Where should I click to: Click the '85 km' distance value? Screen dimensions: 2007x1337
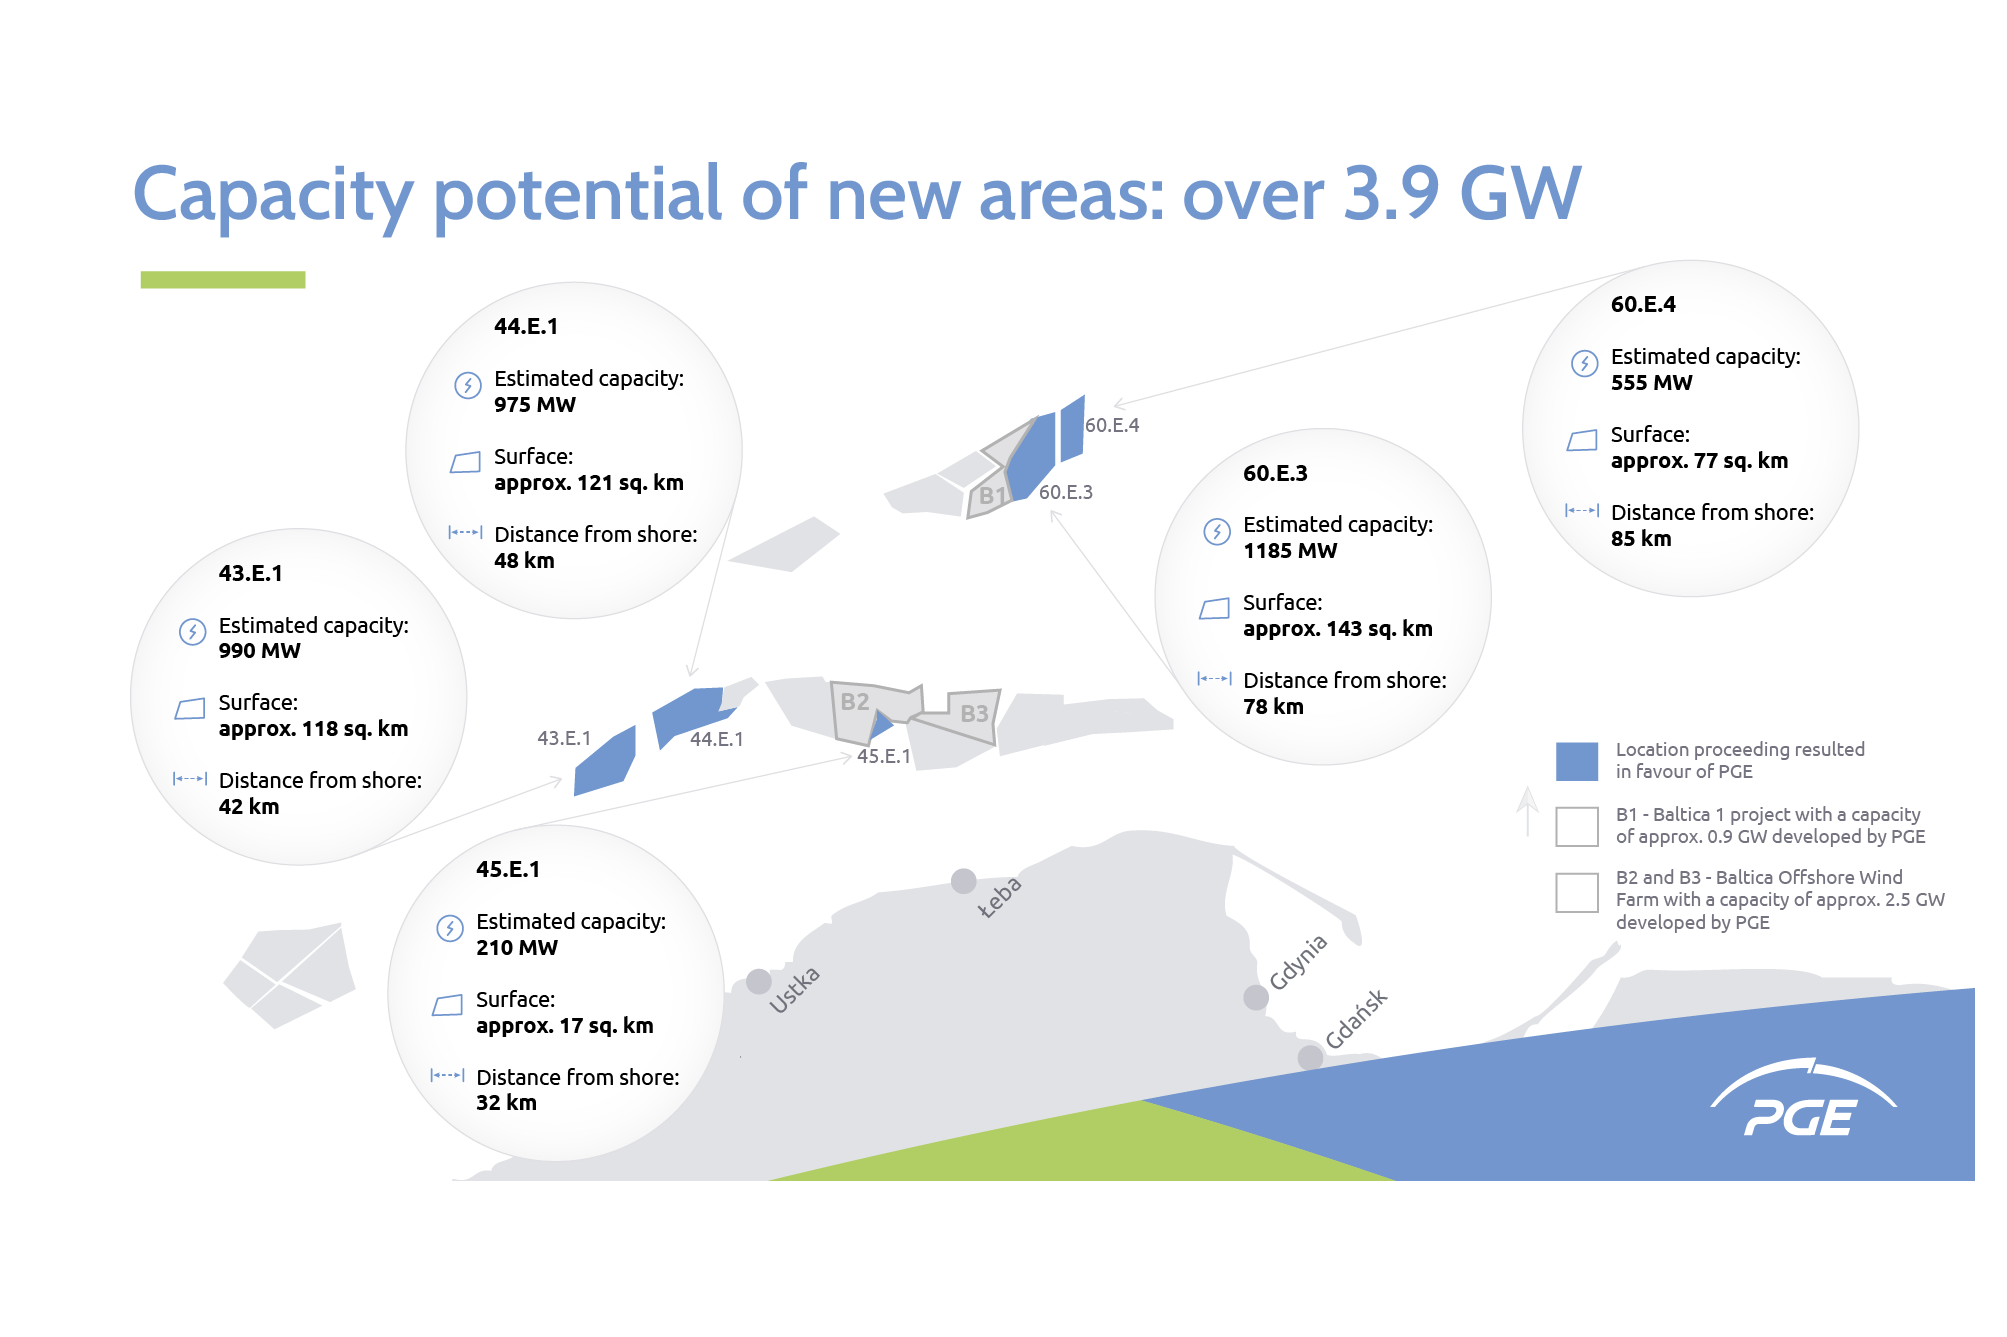[x=1641, y=539]
